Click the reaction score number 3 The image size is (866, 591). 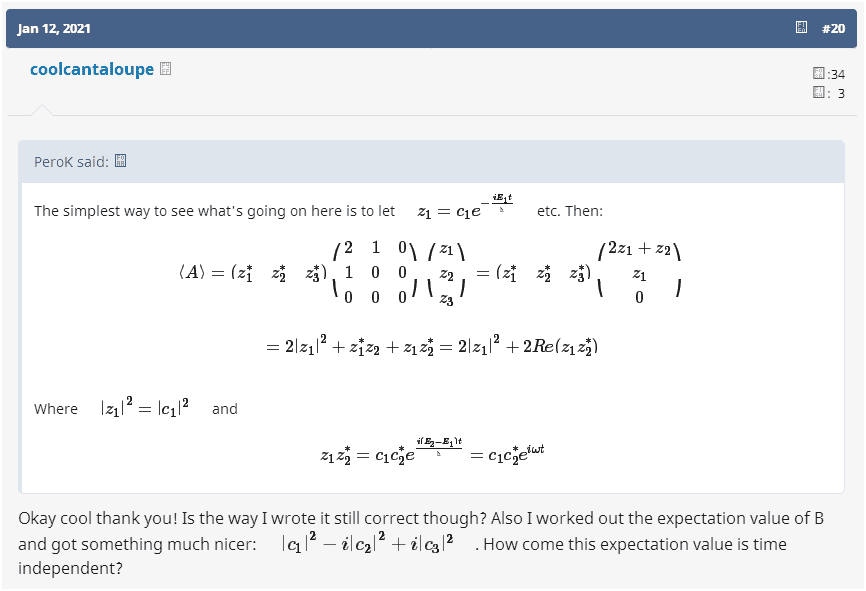(841, 93)
